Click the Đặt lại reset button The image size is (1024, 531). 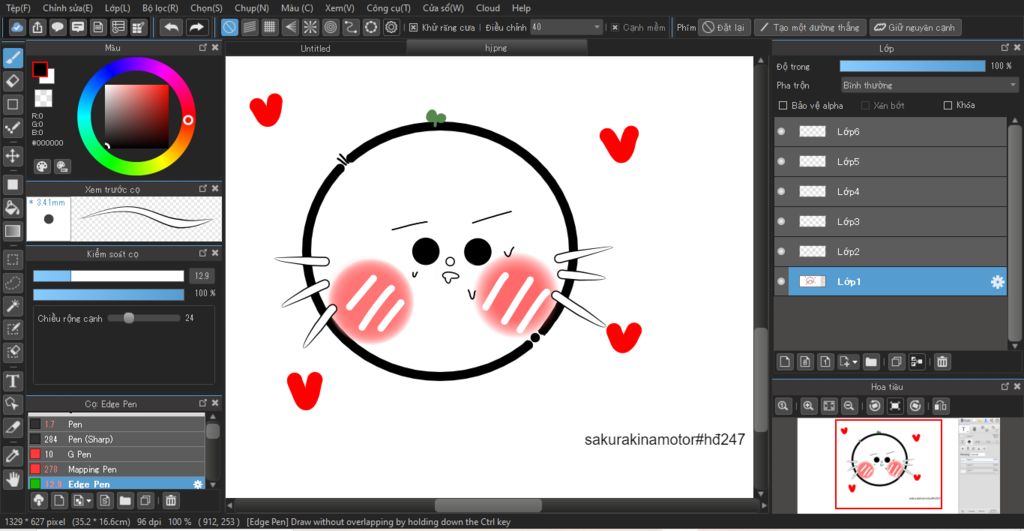(x=724, y=27)
